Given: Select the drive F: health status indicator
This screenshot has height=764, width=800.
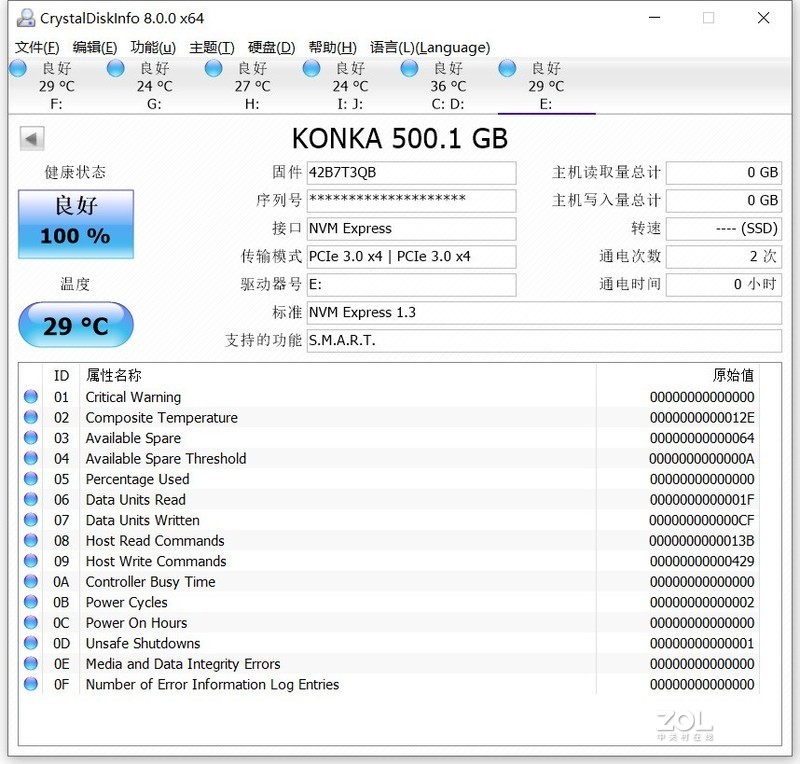Looking at the screenshot, I should pos(17,66).
